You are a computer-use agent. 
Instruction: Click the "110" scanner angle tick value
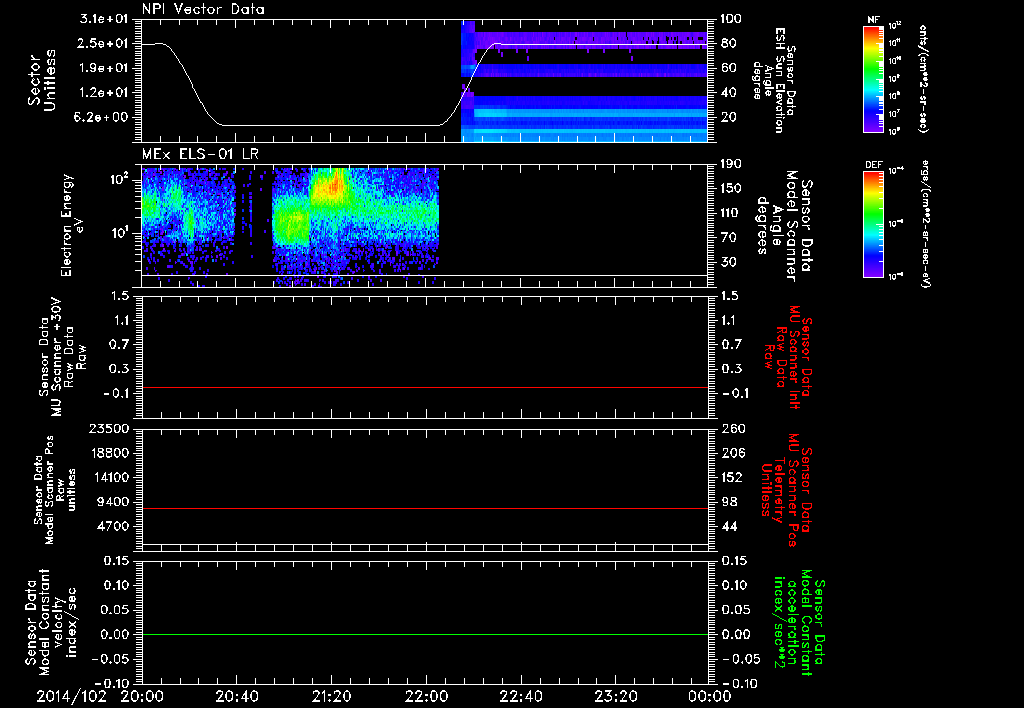pyautogui.click(x=731, y=213)
